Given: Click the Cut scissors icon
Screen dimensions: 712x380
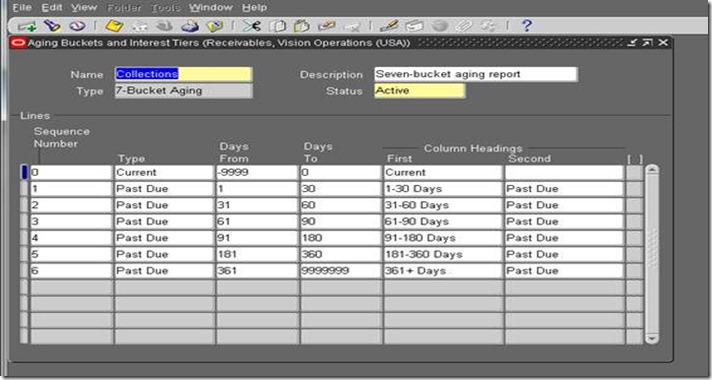Looking at the screenshot, I should (x=251, y=26).
